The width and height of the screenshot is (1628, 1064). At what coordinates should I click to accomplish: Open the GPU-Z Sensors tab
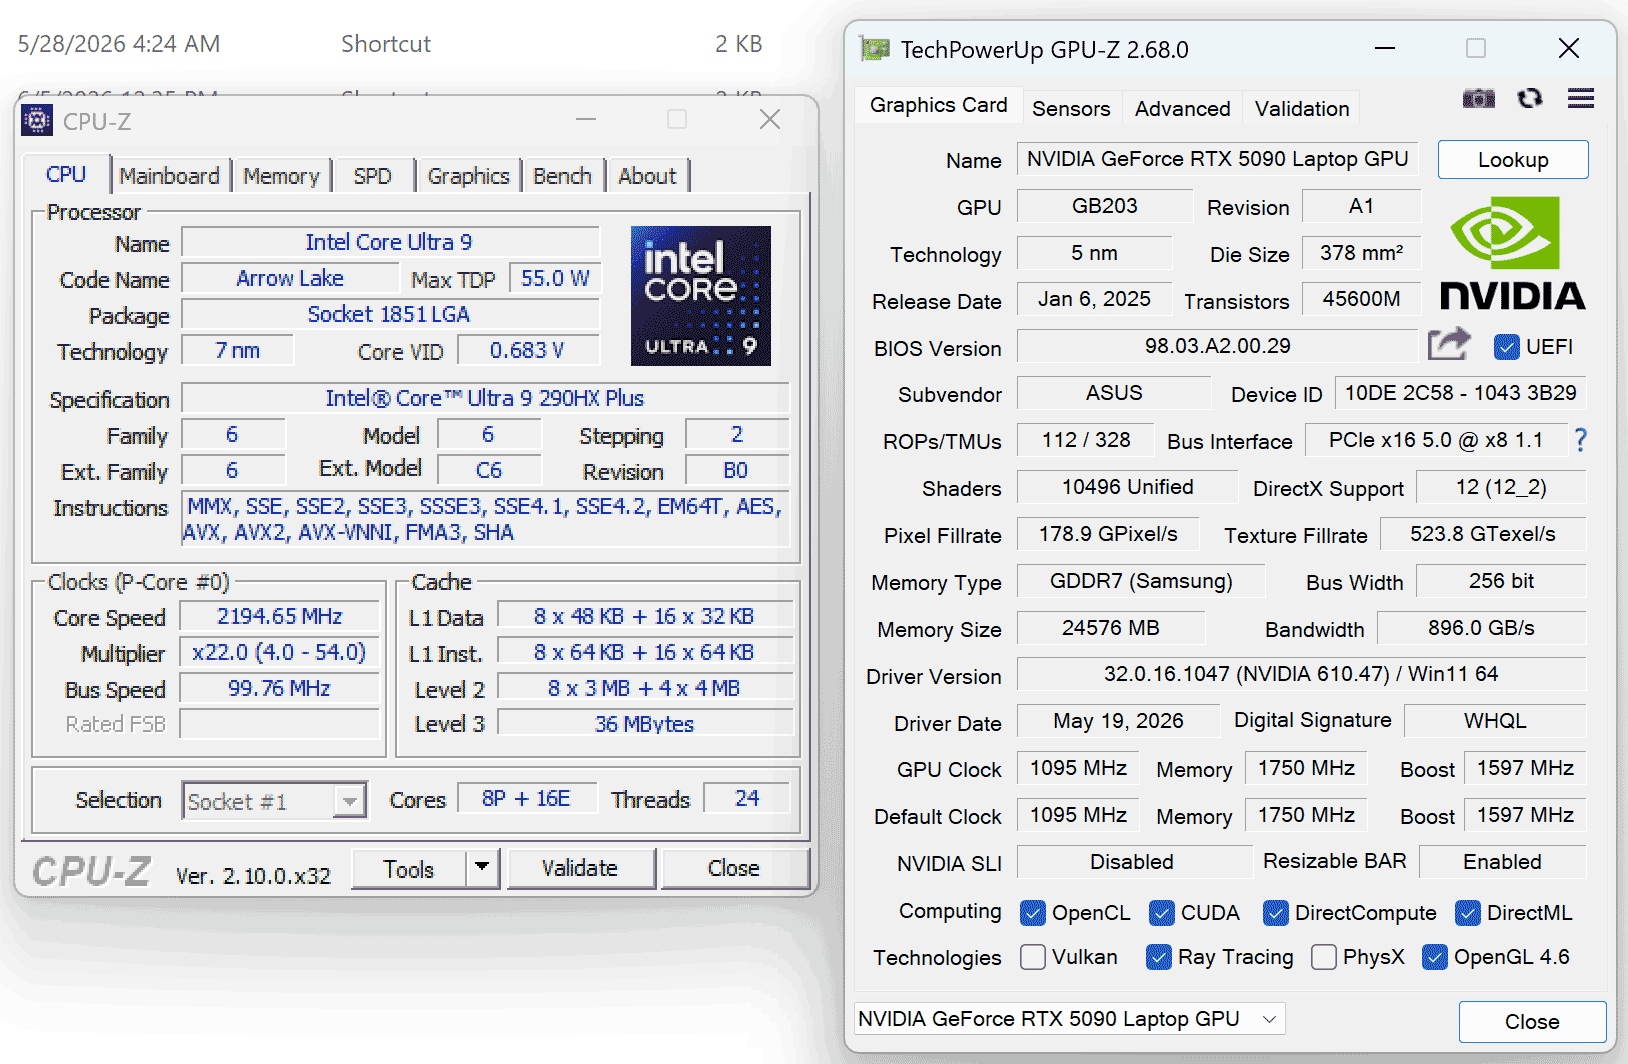point(1071,108)
